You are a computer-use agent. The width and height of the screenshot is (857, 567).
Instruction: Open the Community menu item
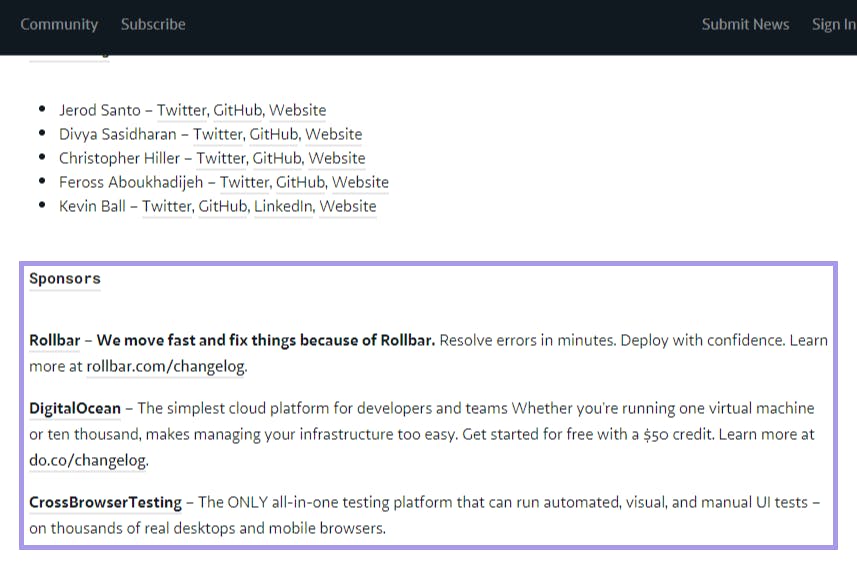pyautogui.click(x=59, y=24)
